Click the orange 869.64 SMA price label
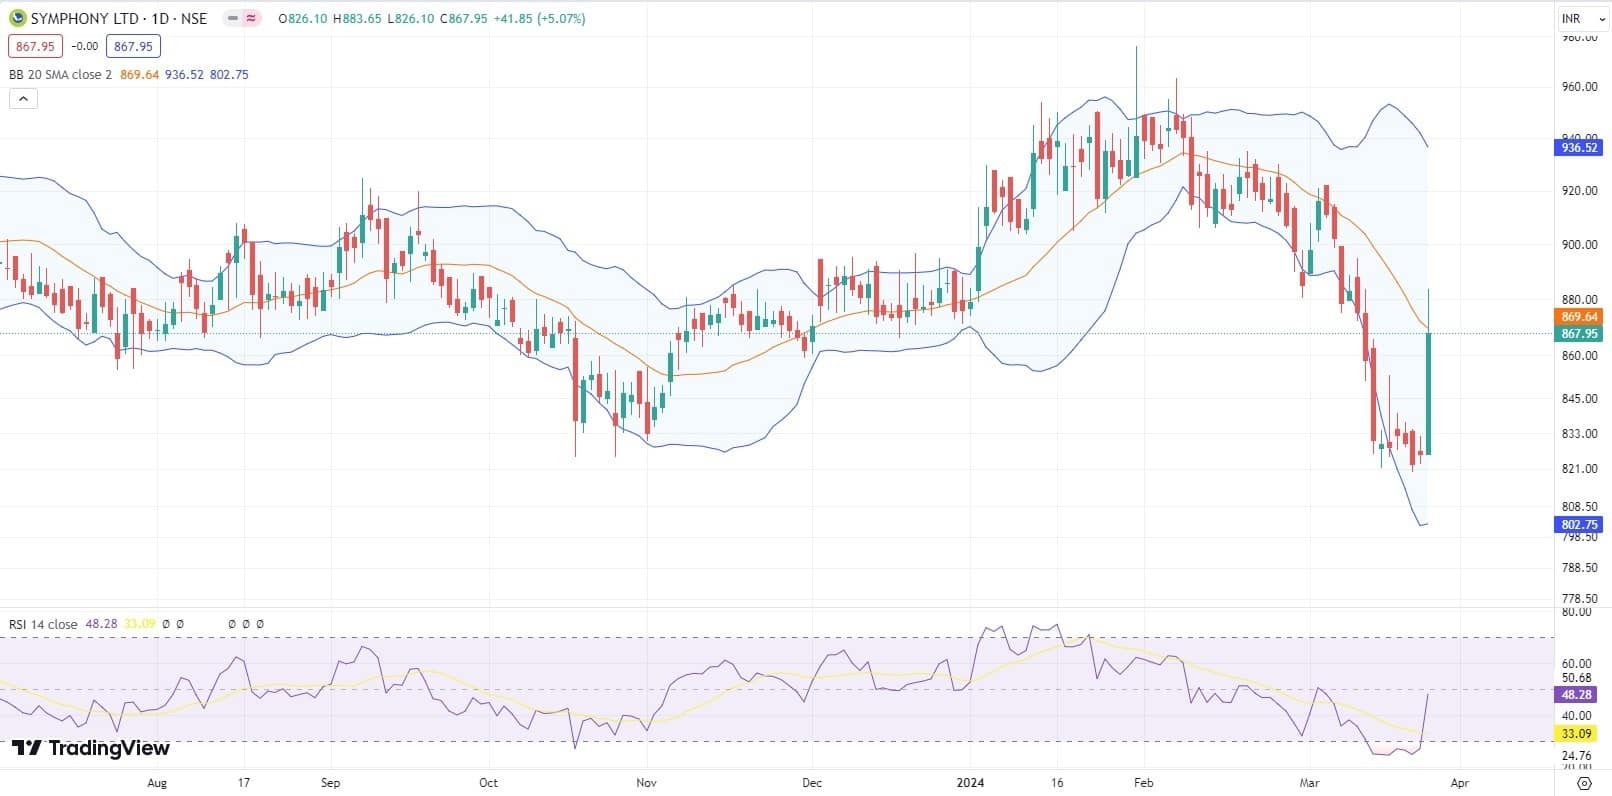1612x796 pixels. (x=1579, y=317)
